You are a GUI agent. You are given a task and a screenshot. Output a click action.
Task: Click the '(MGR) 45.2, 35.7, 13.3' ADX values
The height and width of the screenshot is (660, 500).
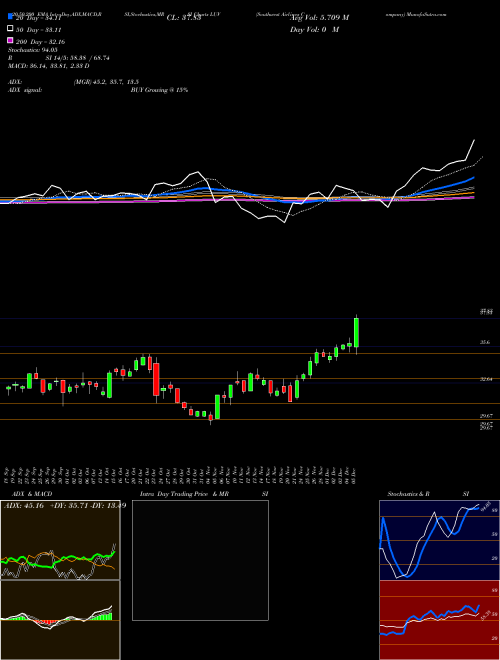click(106, 82)
